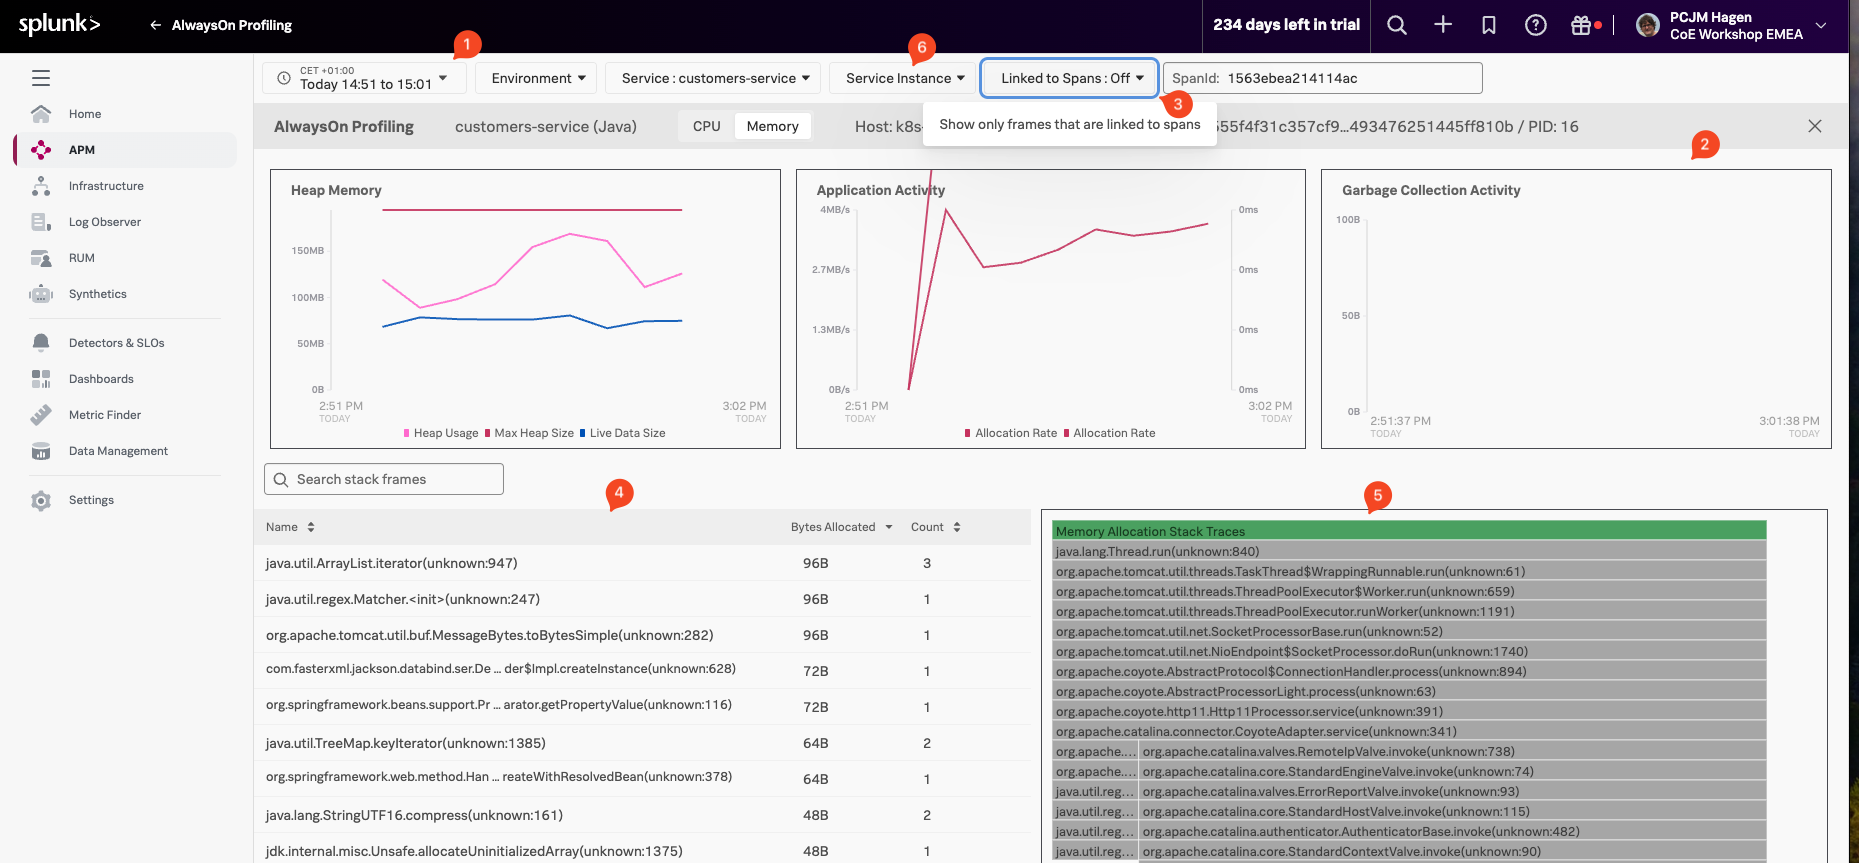Switch to the CPU profiling view
The height and width of the screenshot is (863, 1859).
point(706,126)
